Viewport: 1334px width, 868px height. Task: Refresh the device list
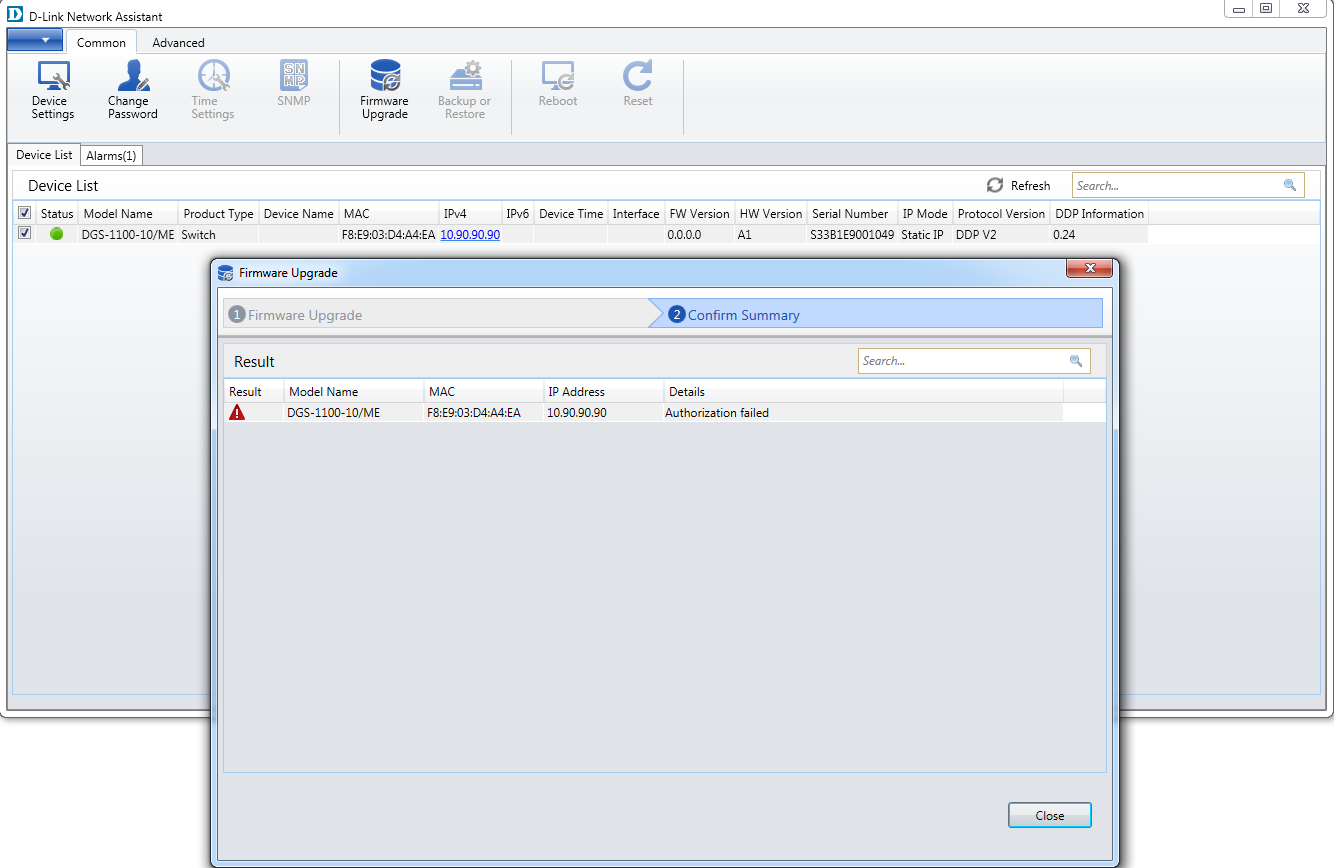[x=1019, y=185]
